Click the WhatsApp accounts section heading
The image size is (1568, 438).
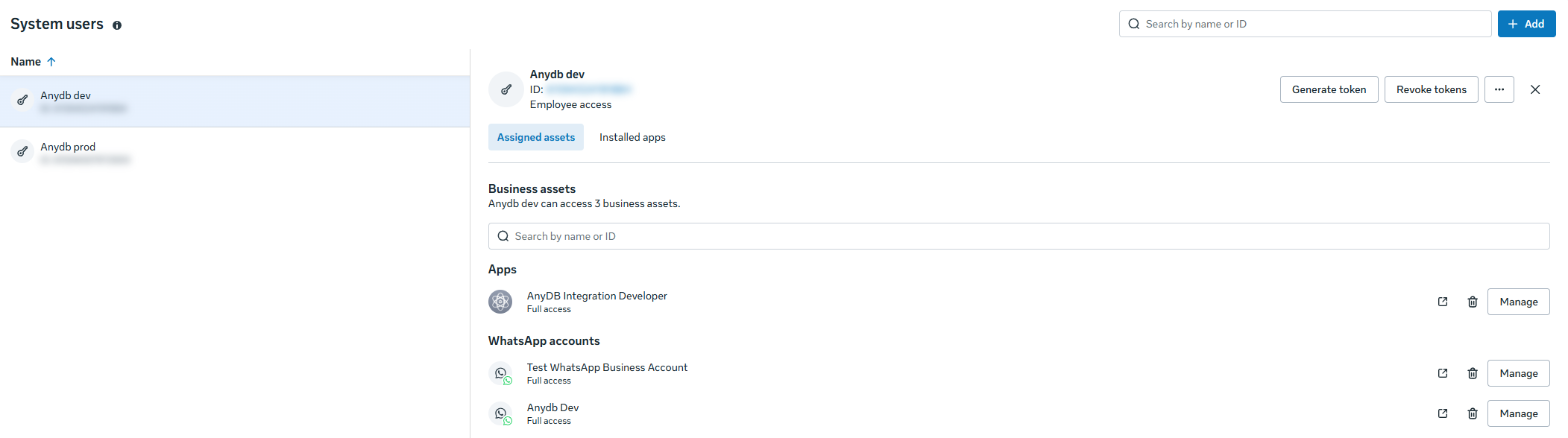[x=543, y=341]
